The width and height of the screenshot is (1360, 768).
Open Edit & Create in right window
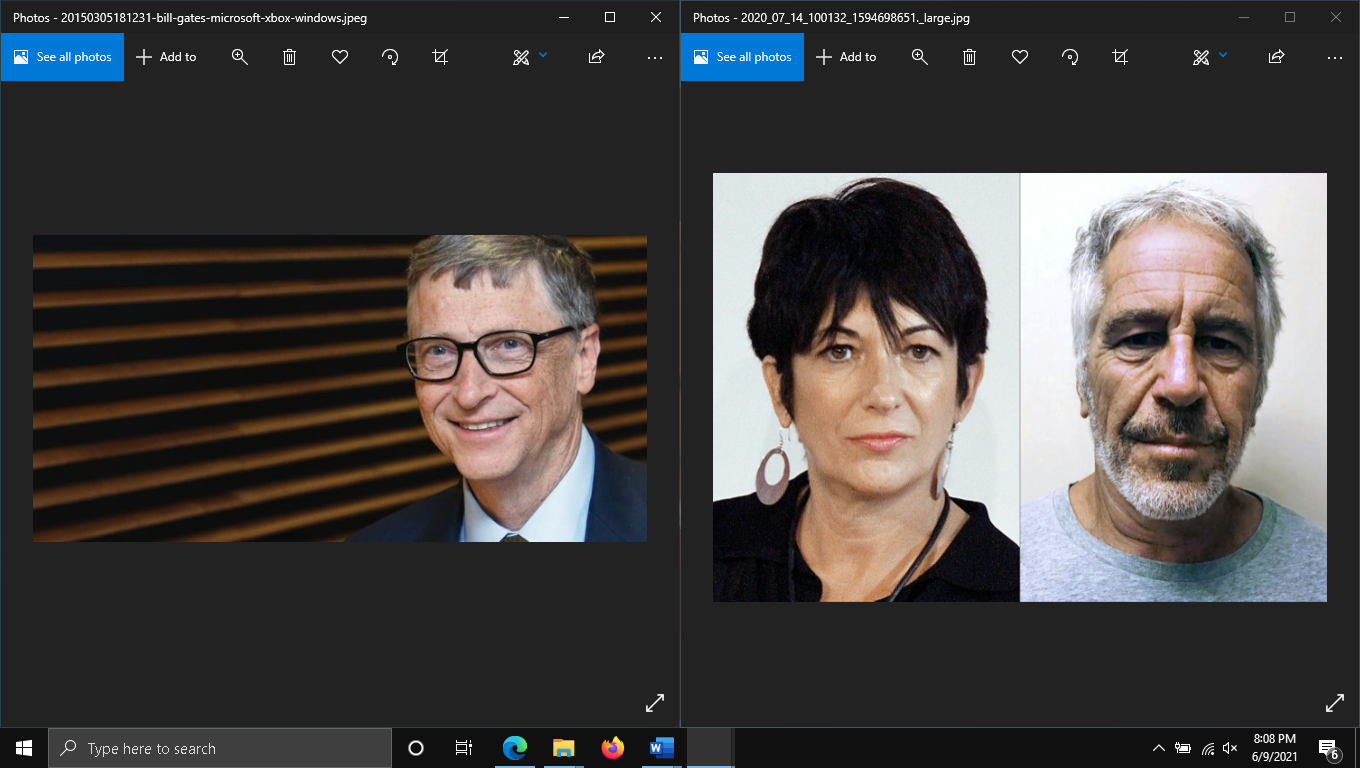click(1201, 57)
